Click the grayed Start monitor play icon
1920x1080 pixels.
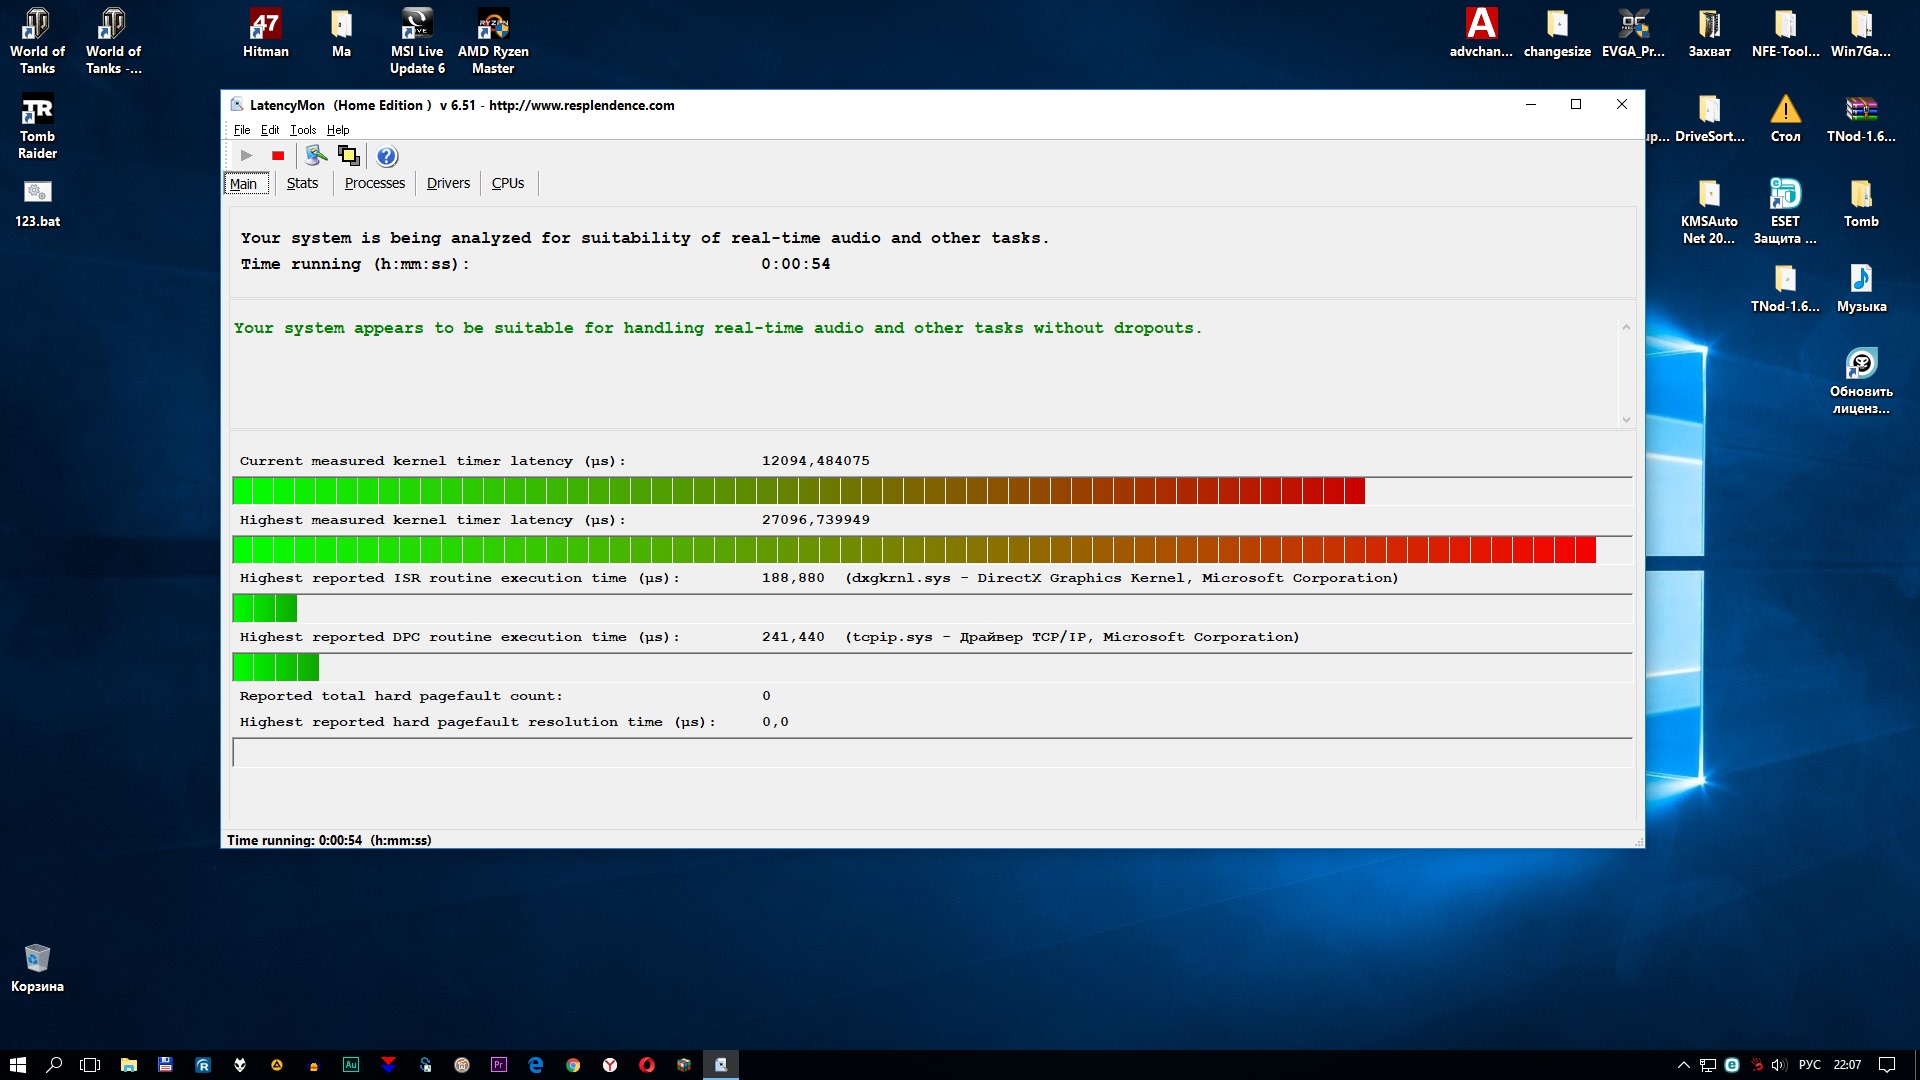tap(246, 156)
